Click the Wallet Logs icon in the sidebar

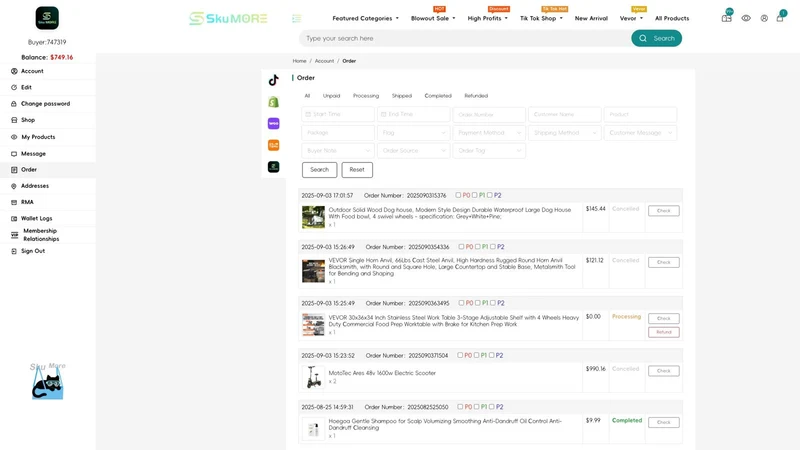click(14, 218)
